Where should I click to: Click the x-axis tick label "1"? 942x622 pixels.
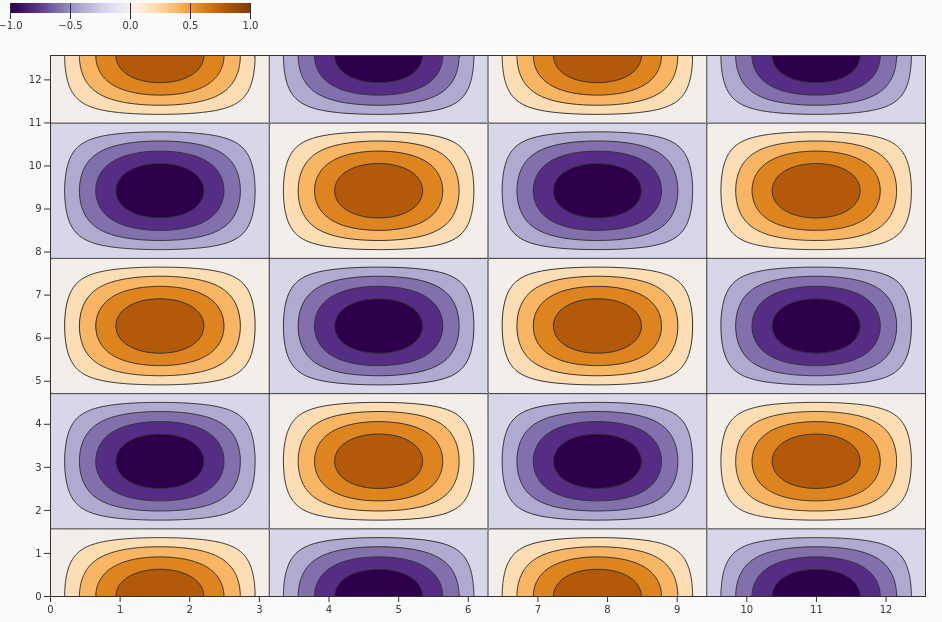(x=120, y=609)
